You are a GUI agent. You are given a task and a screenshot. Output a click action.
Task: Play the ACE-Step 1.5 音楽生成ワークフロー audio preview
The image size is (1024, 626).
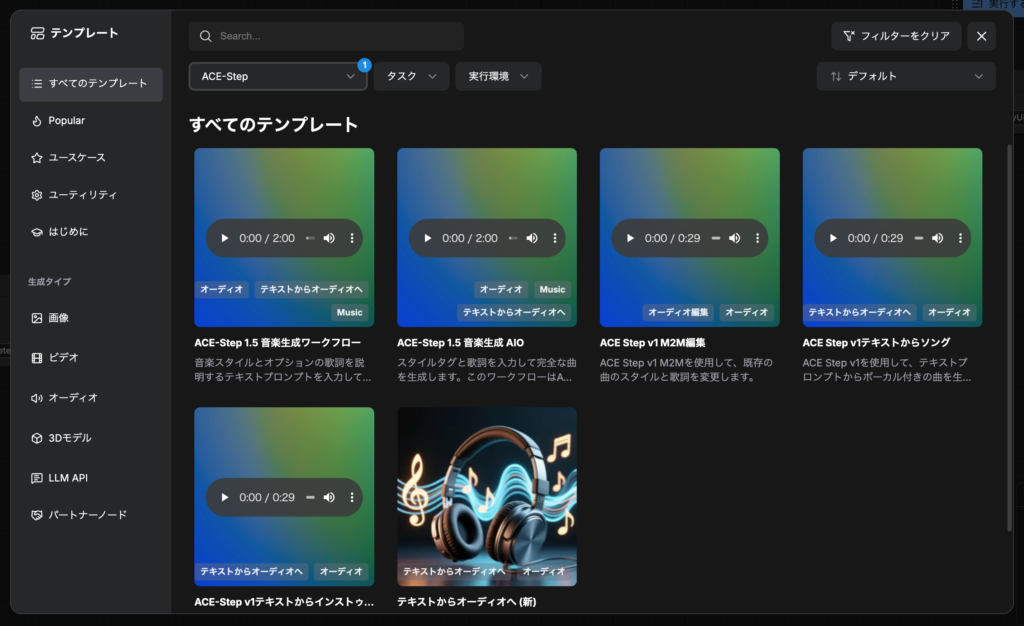(x=224, y=238)
